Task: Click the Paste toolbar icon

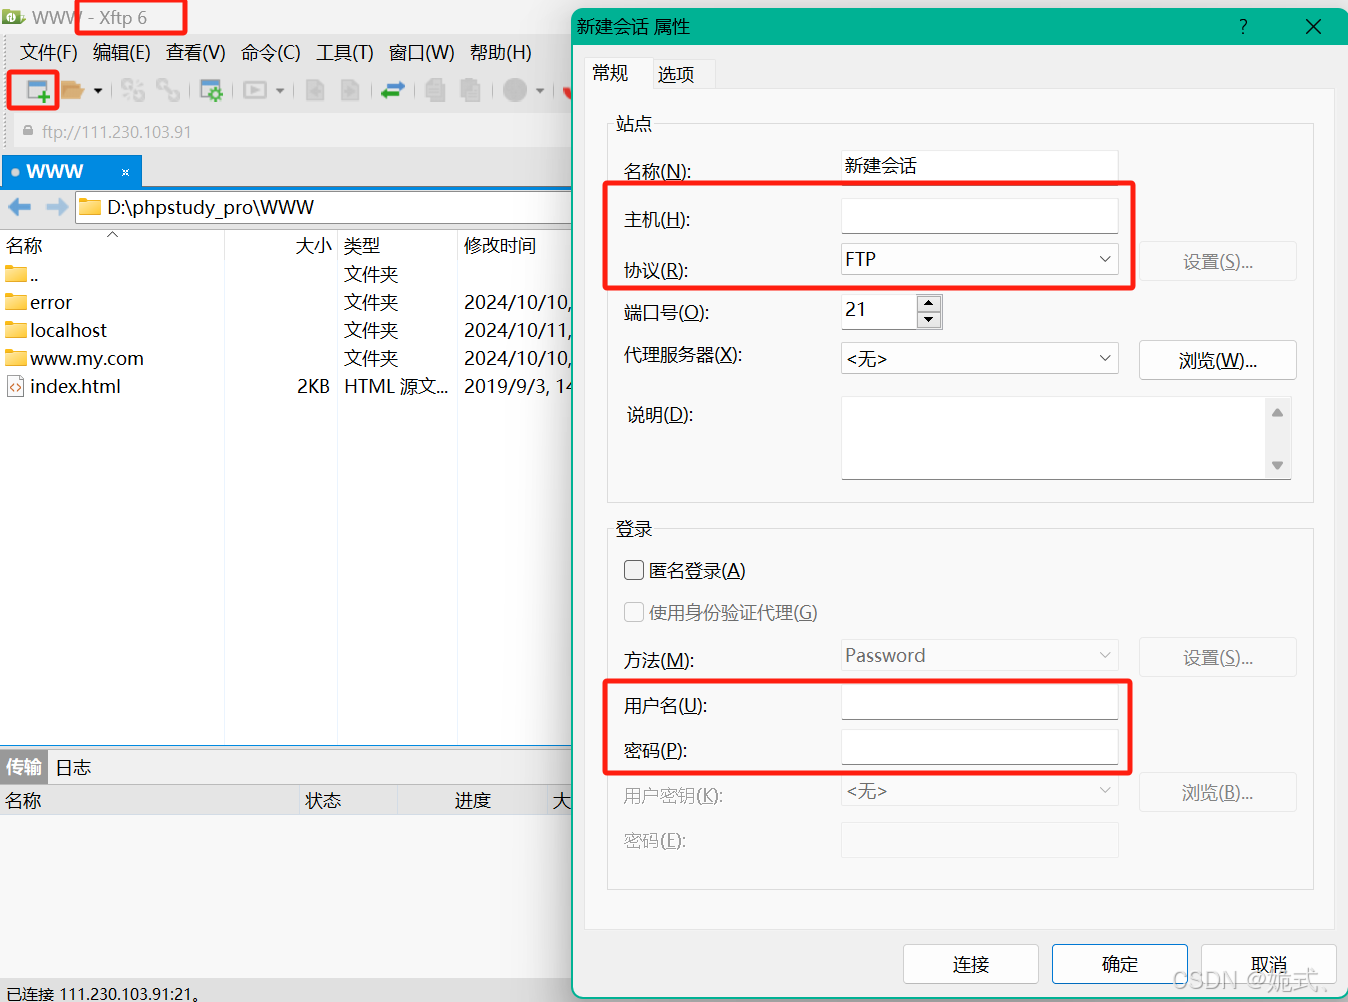Action: pyautogui.click(x=470, y=91)
